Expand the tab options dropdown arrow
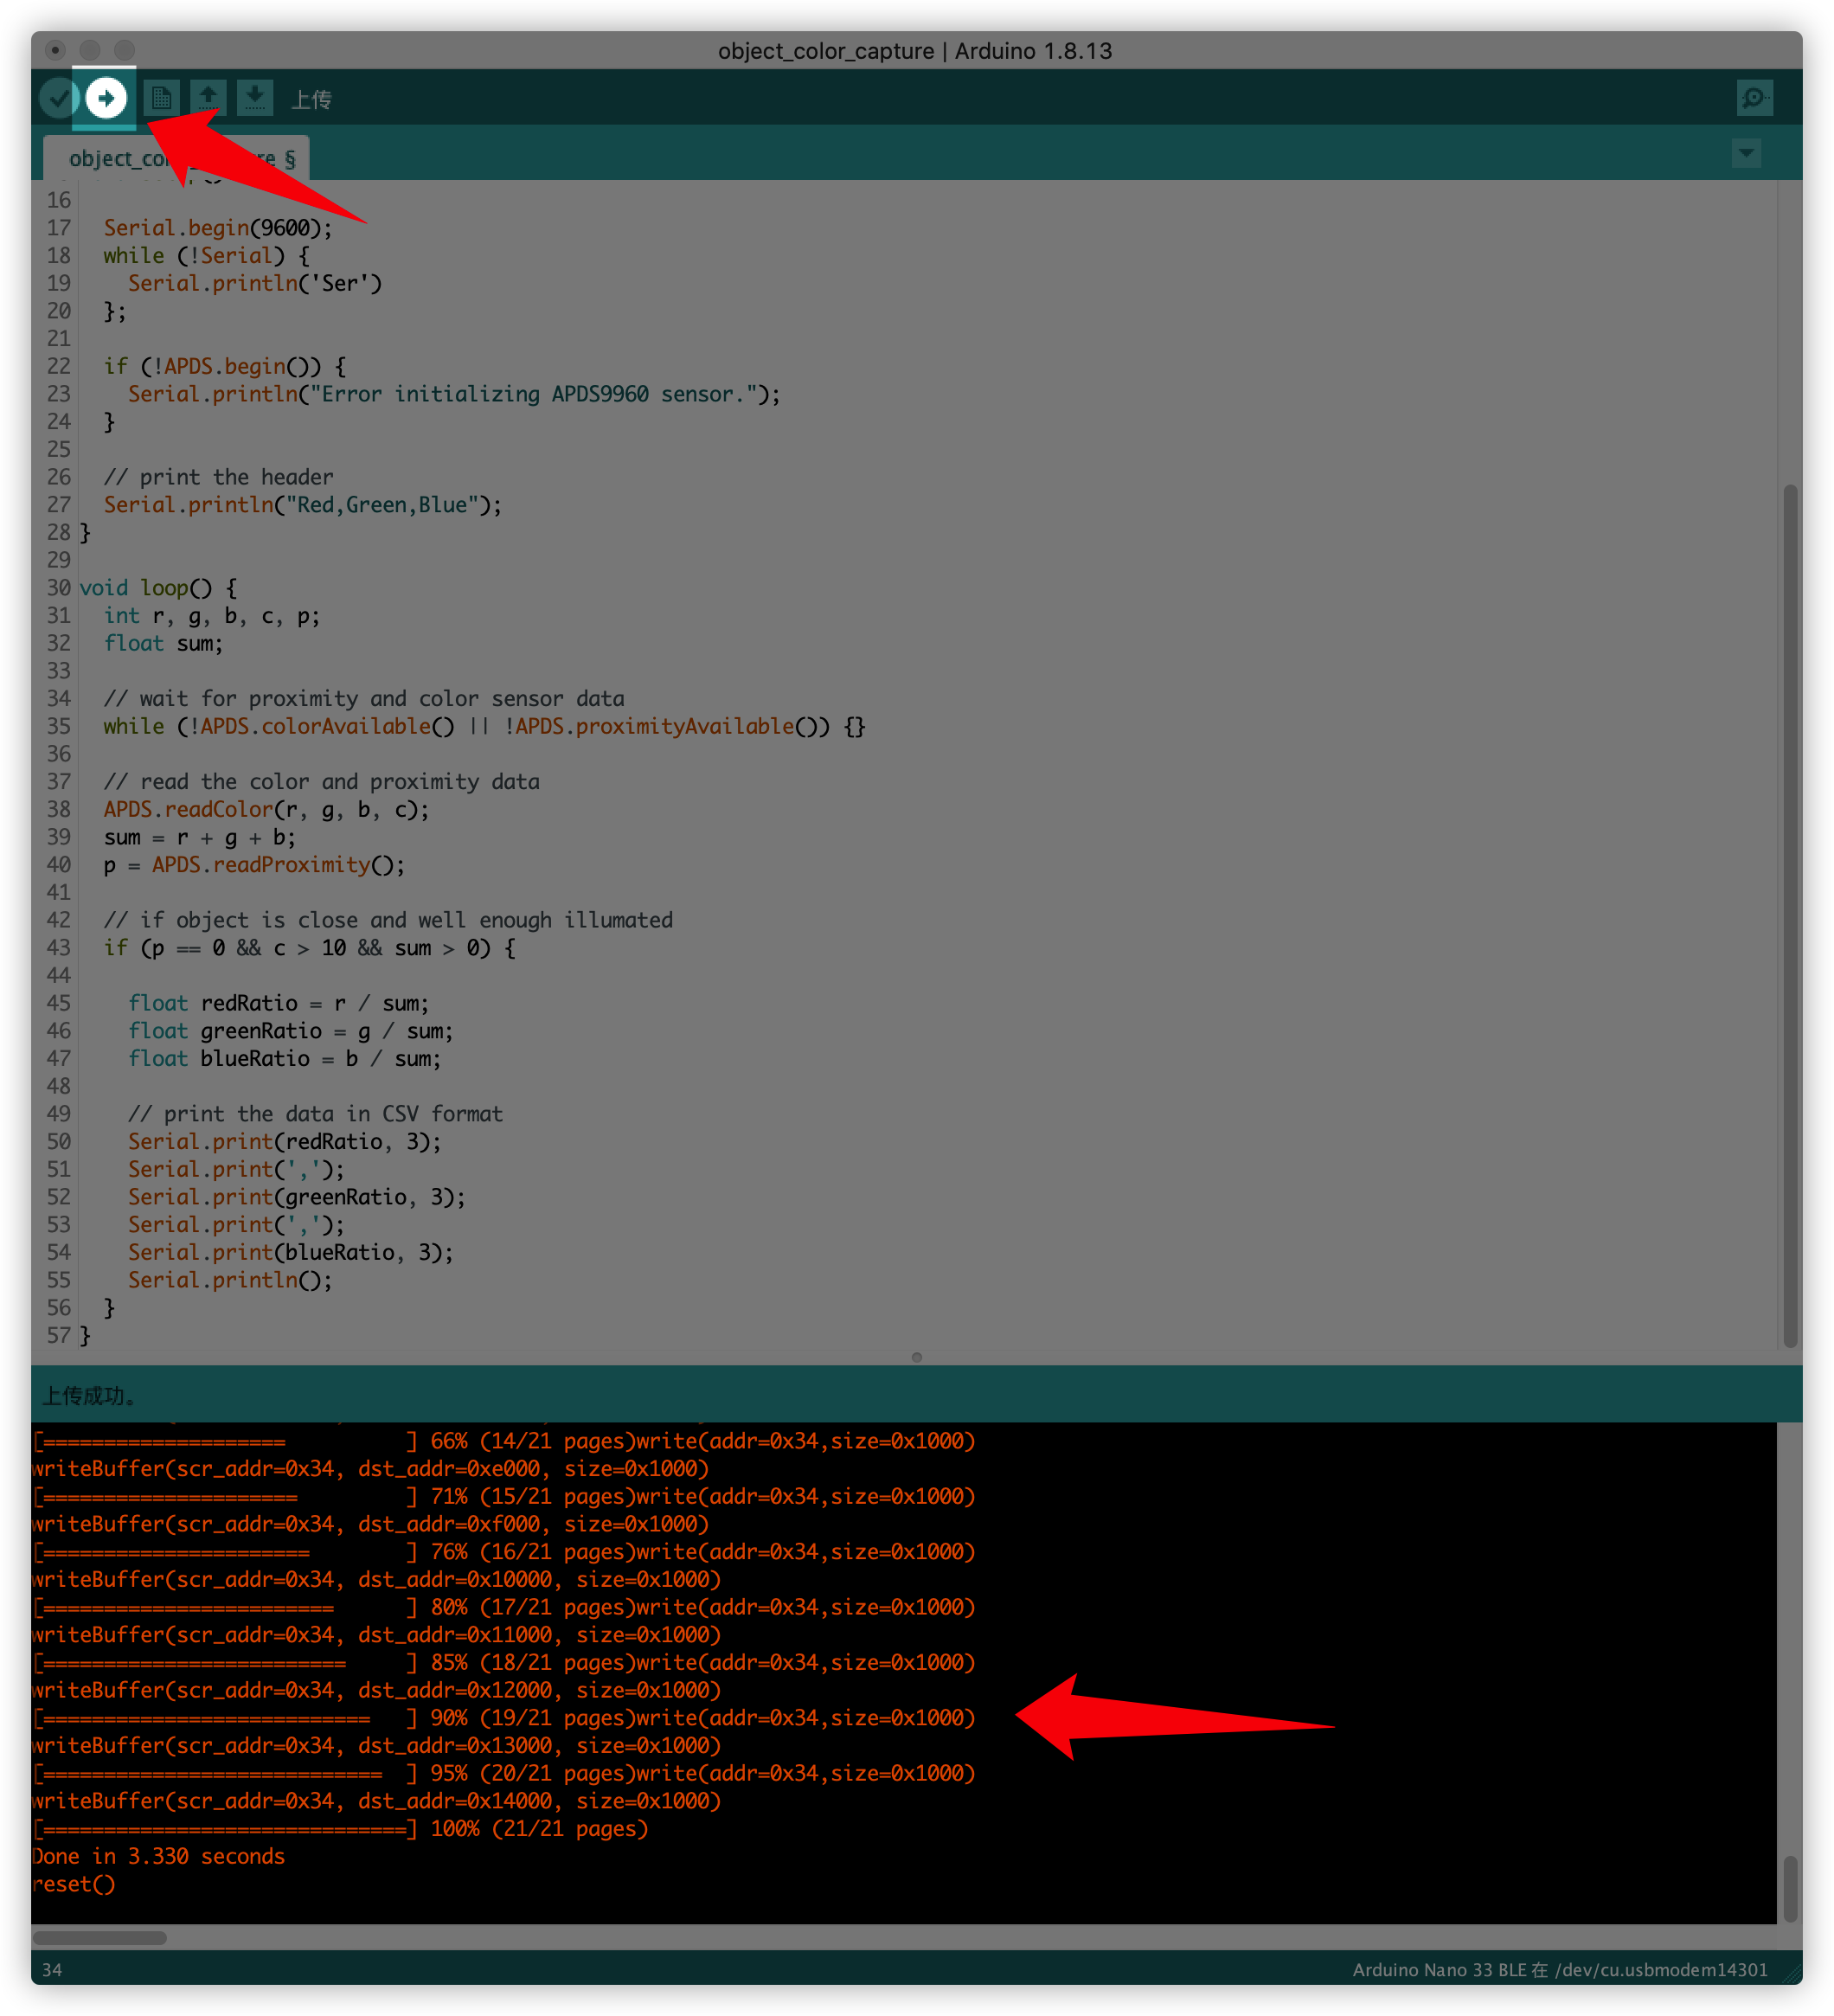 click(1745, 153)
